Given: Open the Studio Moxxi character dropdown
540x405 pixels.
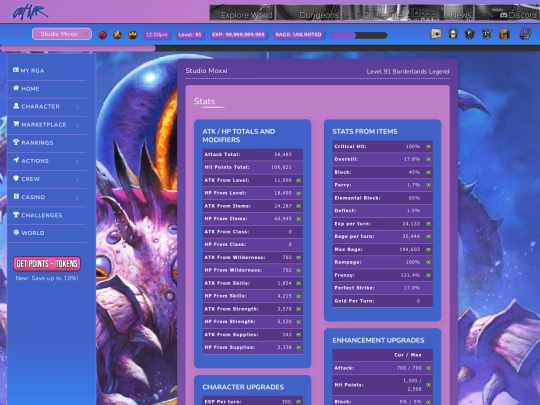Looking at the screenshot, I should coord(62,34).
